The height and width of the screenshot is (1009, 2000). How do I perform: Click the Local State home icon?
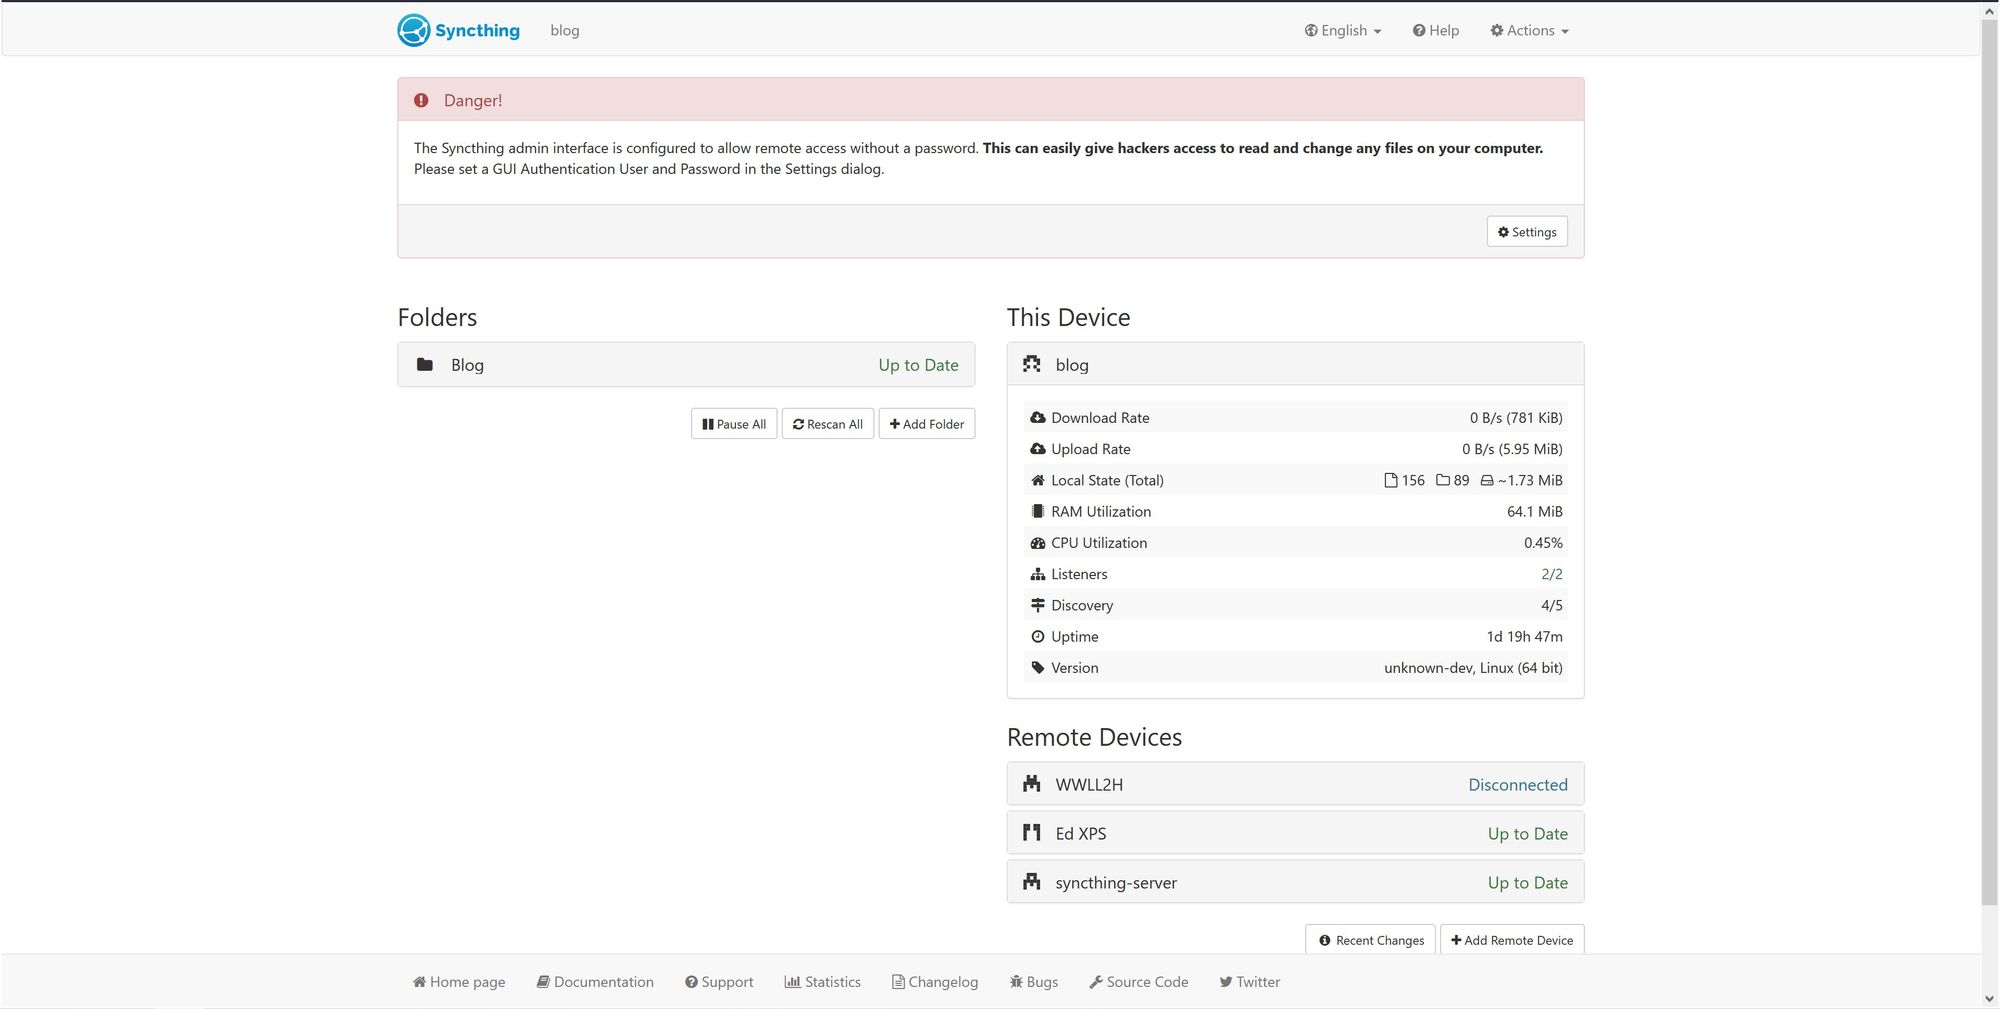click(x=1038, y=480)
